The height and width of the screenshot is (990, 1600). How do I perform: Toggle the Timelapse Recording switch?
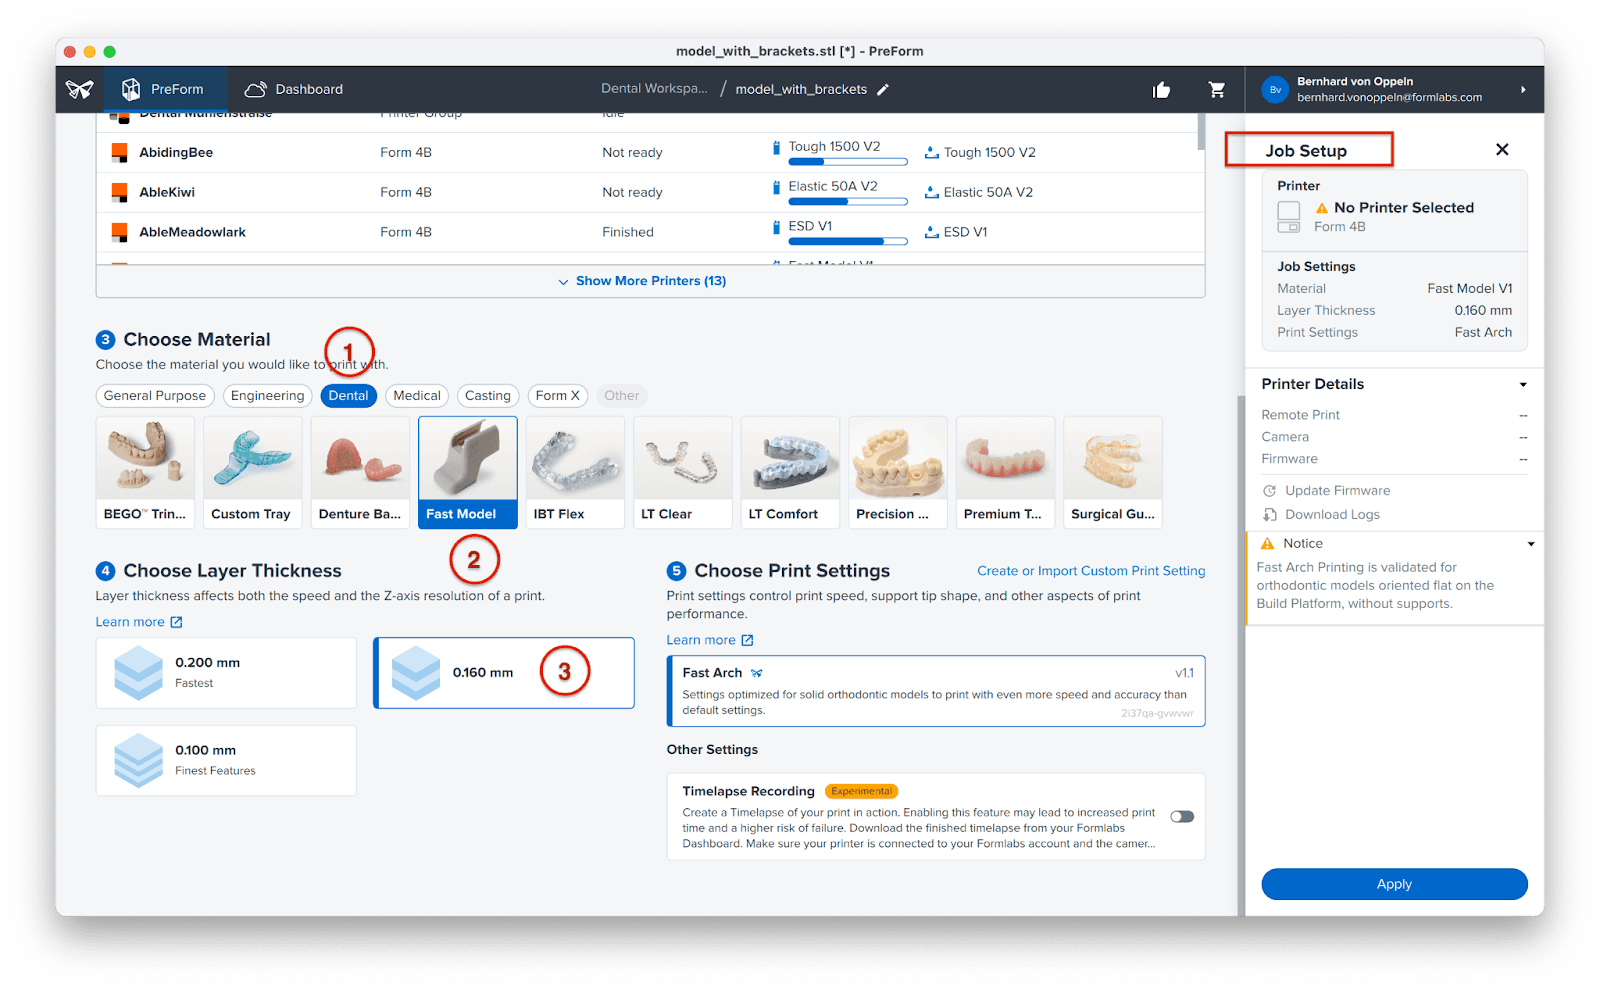click(1182, 817)
